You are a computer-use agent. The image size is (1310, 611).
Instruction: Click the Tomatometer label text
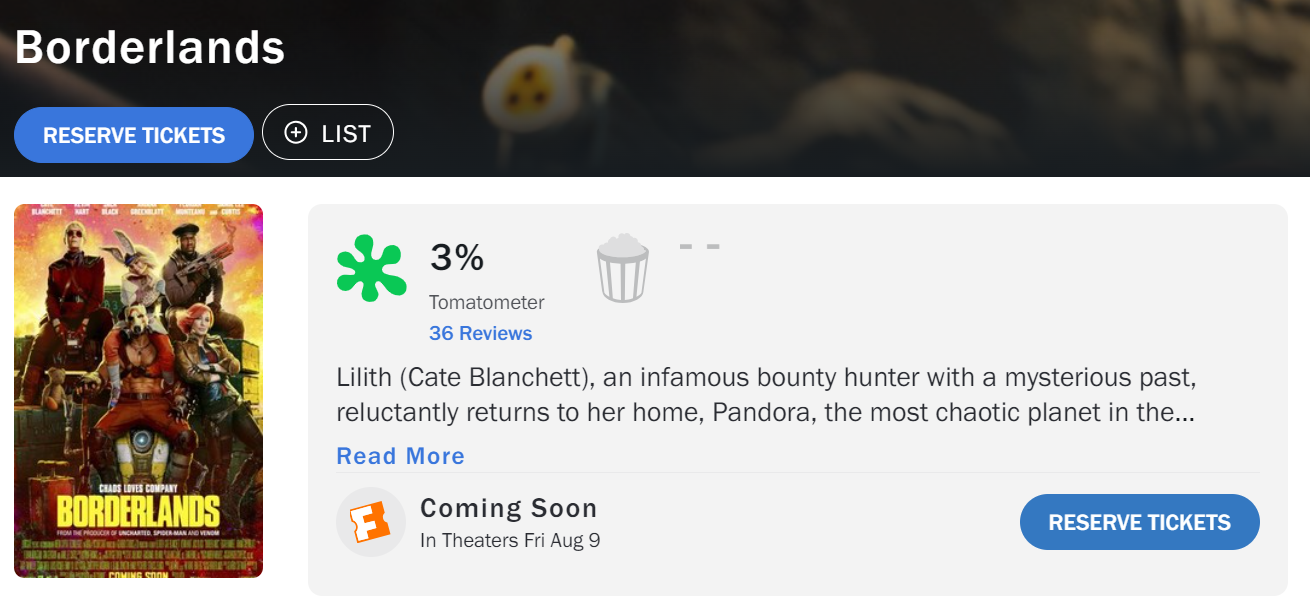[x=486, y=302]
